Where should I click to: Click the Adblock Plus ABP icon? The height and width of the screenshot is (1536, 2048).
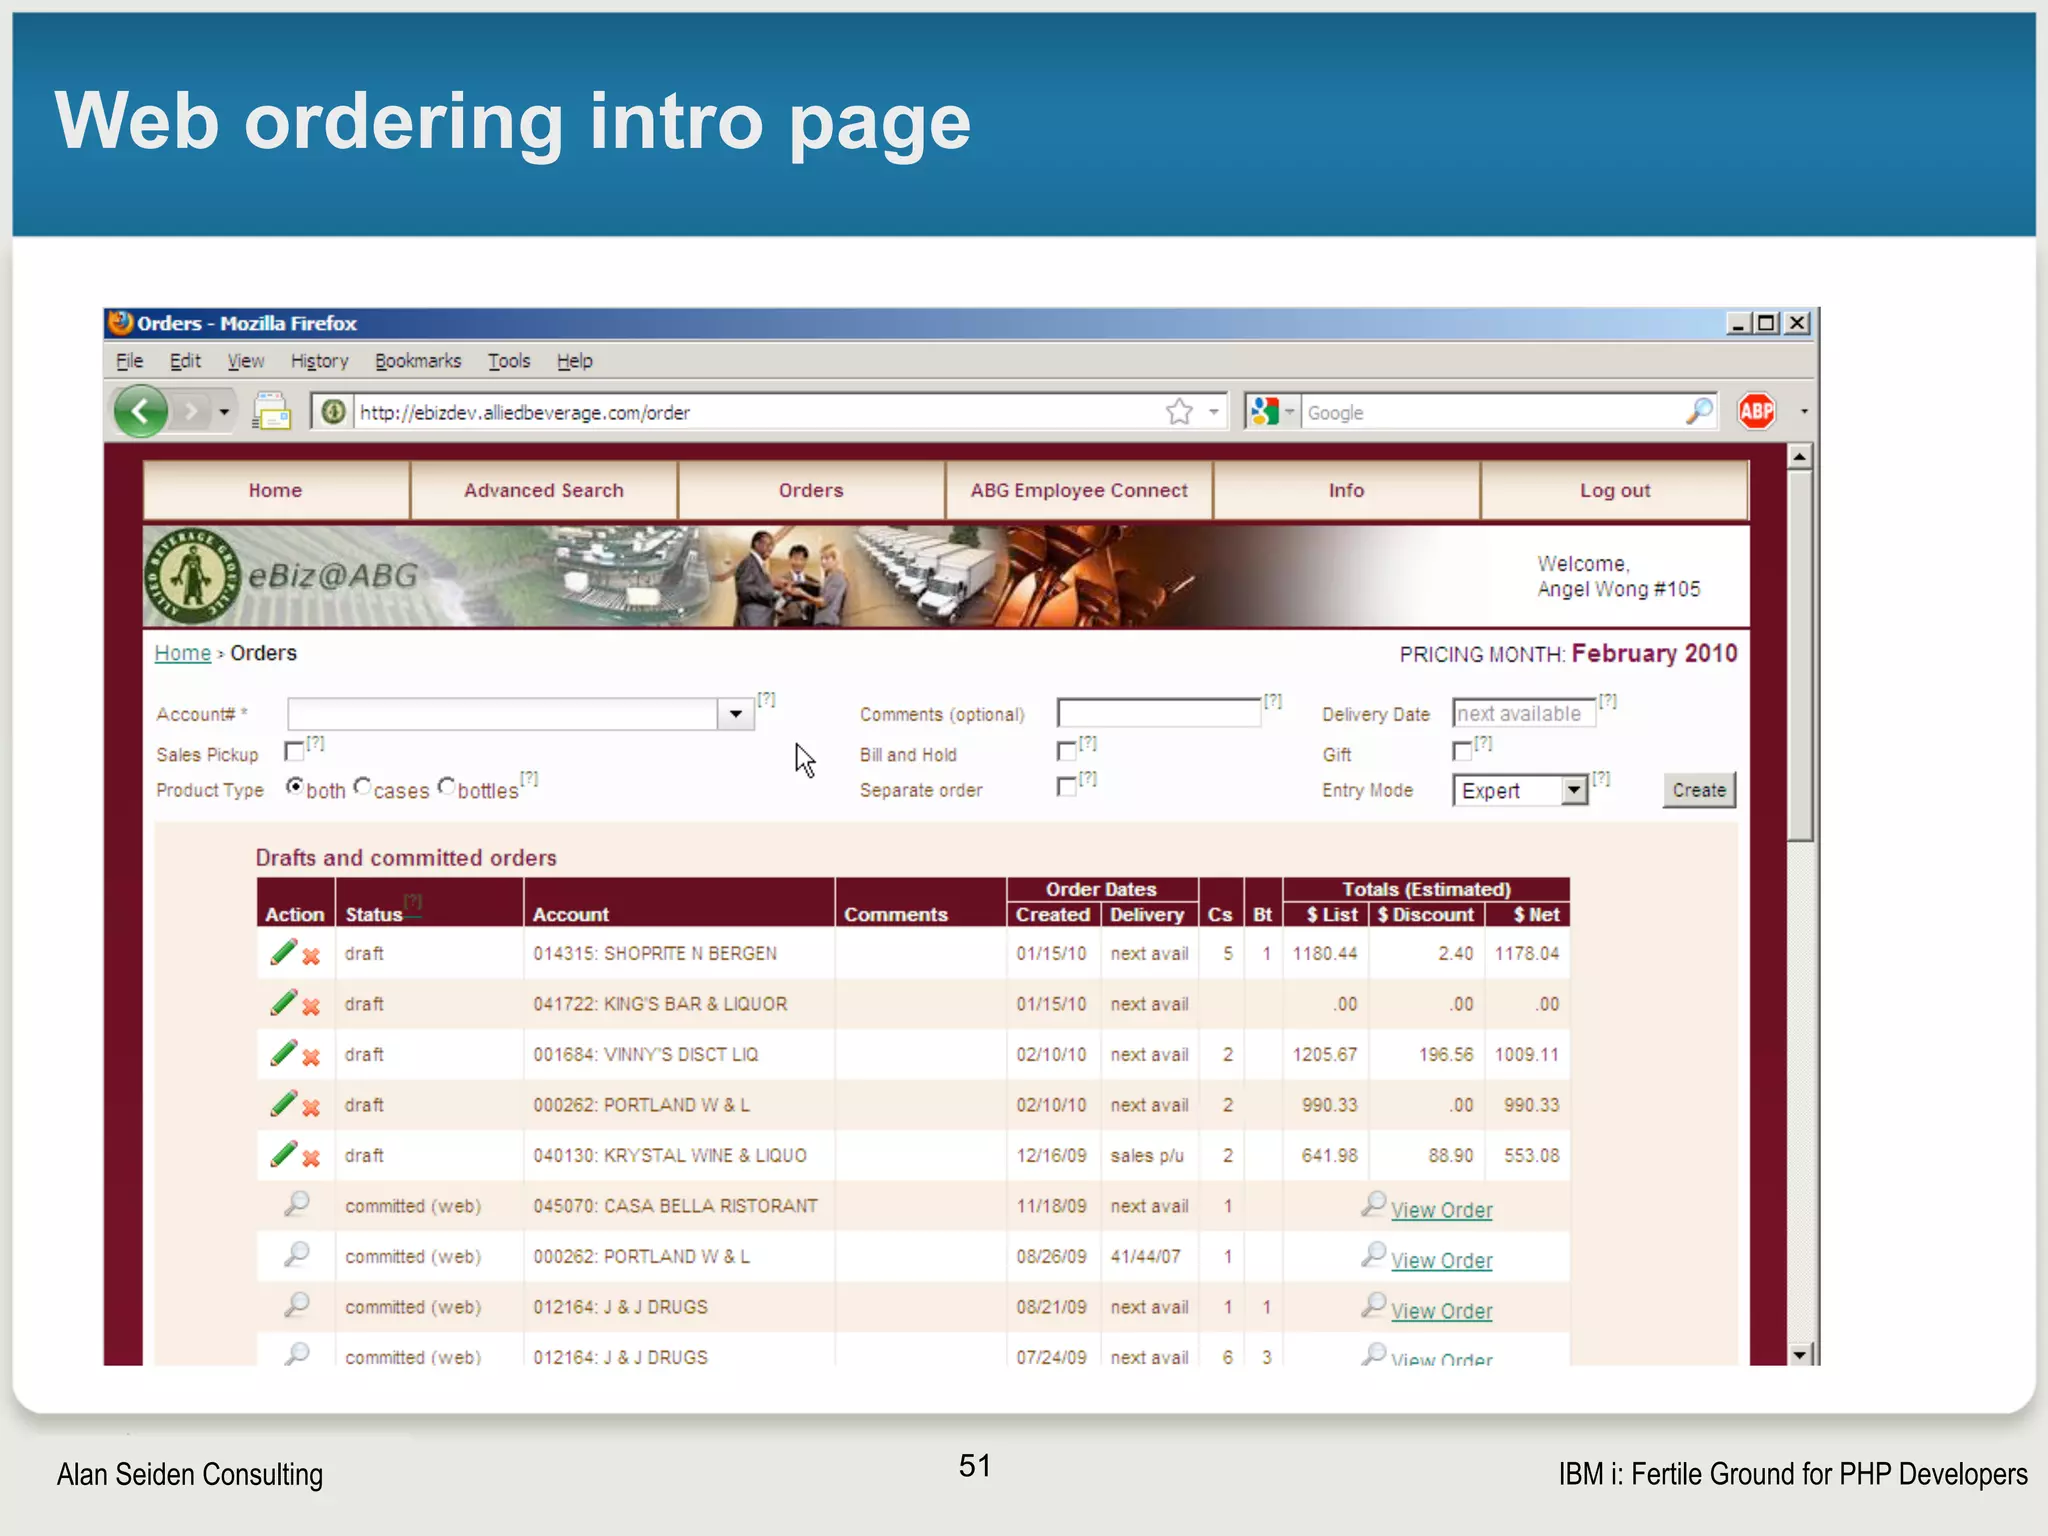click(x=1756, y=411)
